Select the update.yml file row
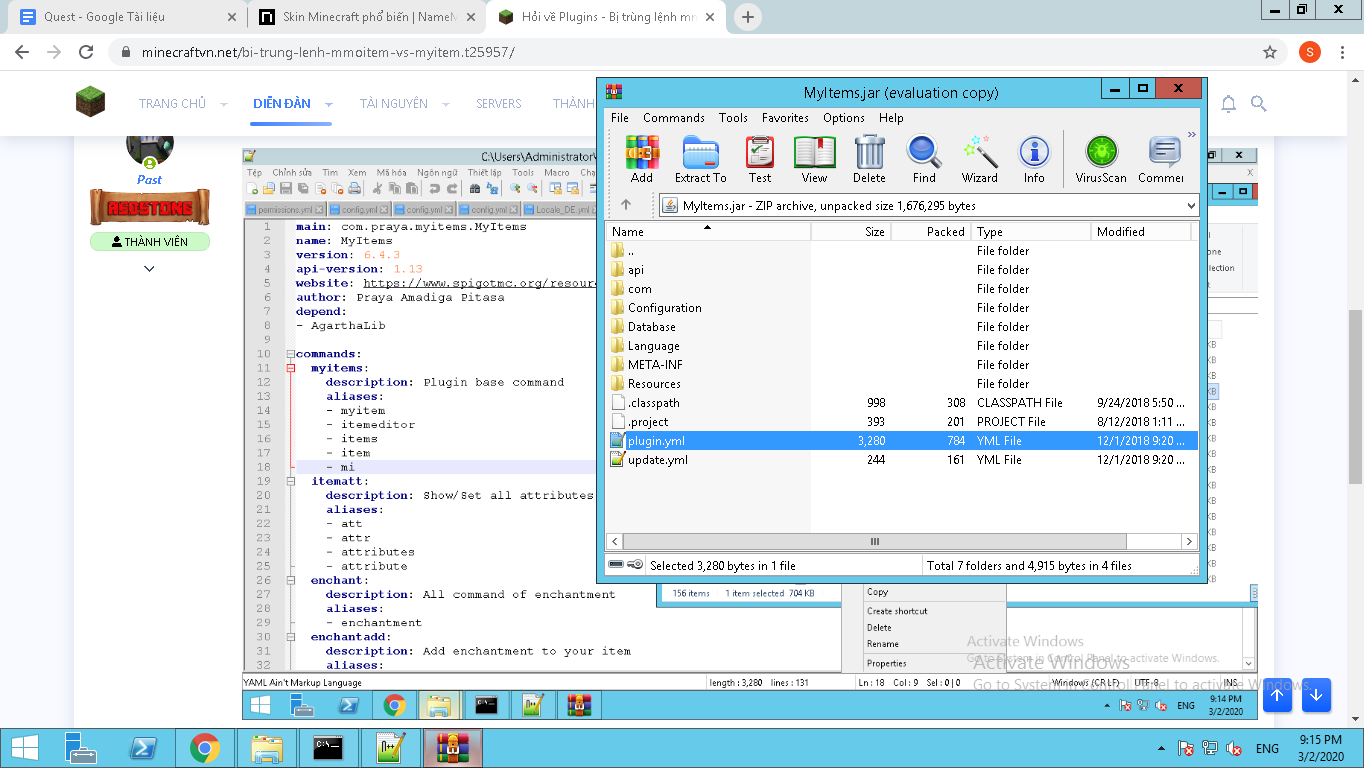This screenshot has height=768, width=1364. pyautogui.click(x=901, y=460)
